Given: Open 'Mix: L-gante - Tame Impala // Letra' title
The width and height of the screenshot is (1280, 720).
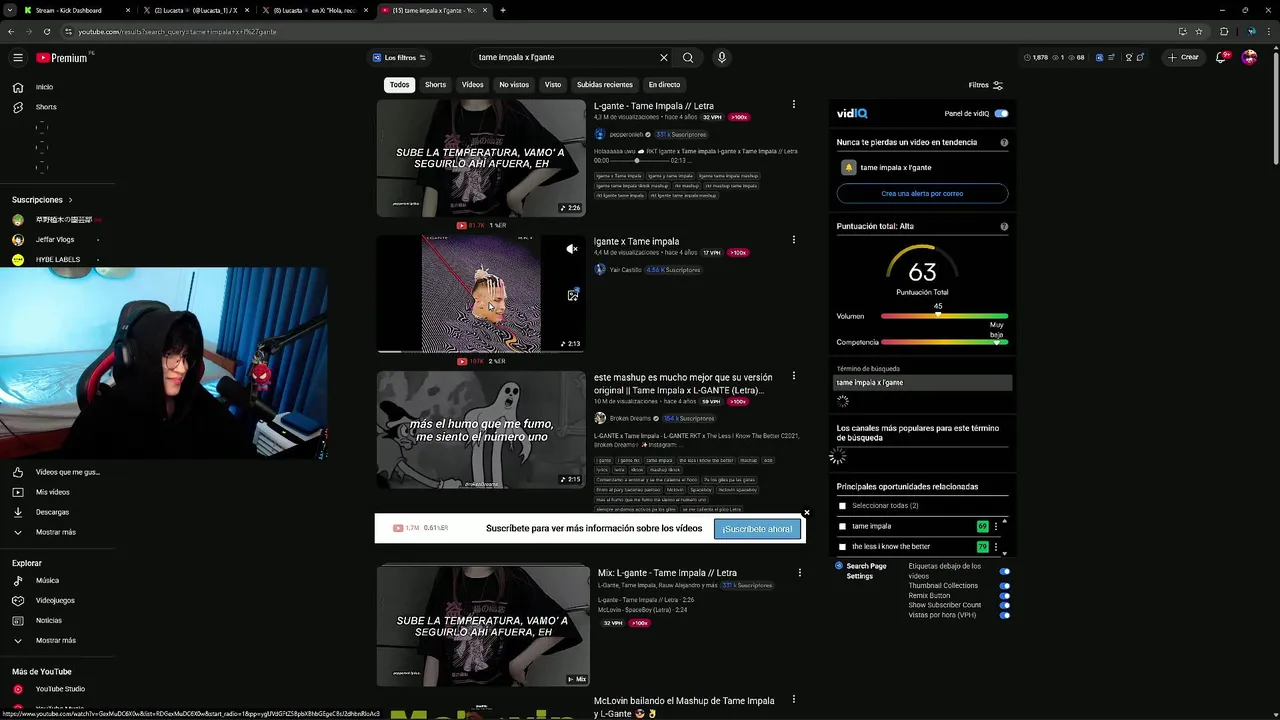Looking at the screenshot, I should [x=667, y=573].
